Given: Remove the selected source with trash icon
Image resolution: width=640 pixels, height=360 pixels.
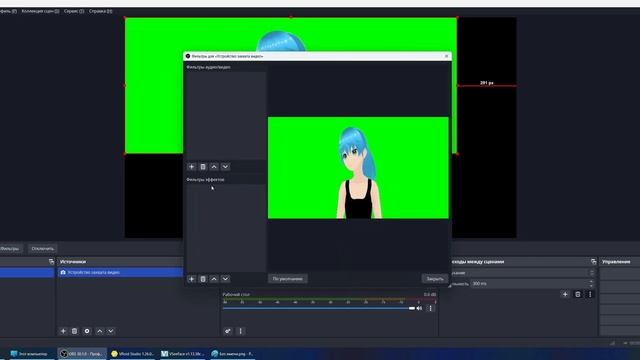Looking at the screenshot, I should point(74,331).
